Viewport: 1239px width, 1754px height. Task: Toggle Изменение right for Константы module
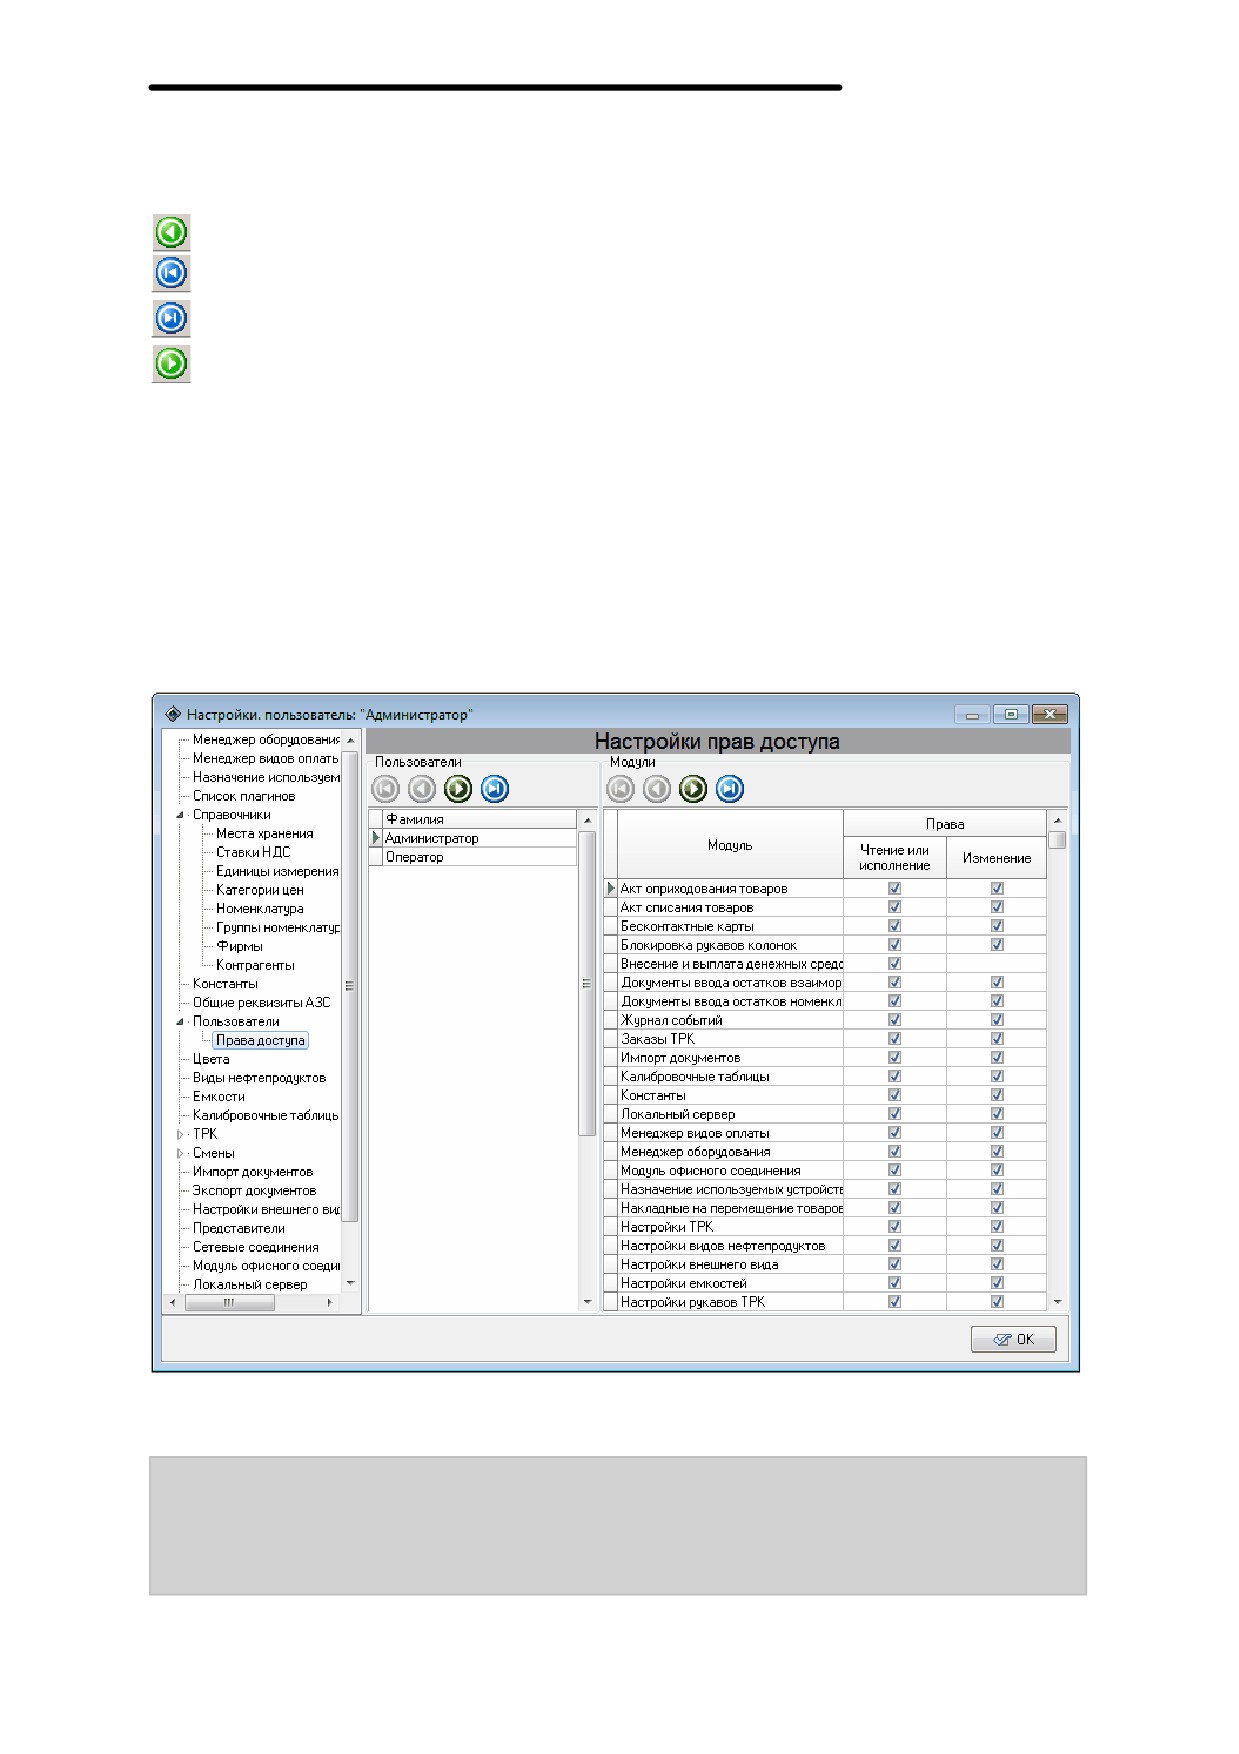[997, 1095]
